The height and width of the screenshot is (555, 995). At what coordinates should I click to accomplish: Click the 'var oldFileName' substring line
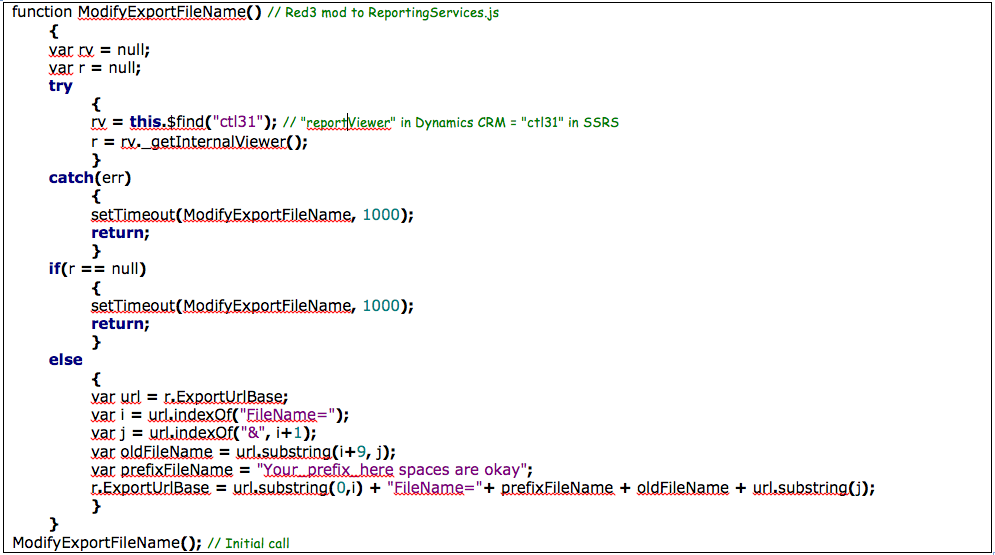pyautogui.click(x=244, y=452)
